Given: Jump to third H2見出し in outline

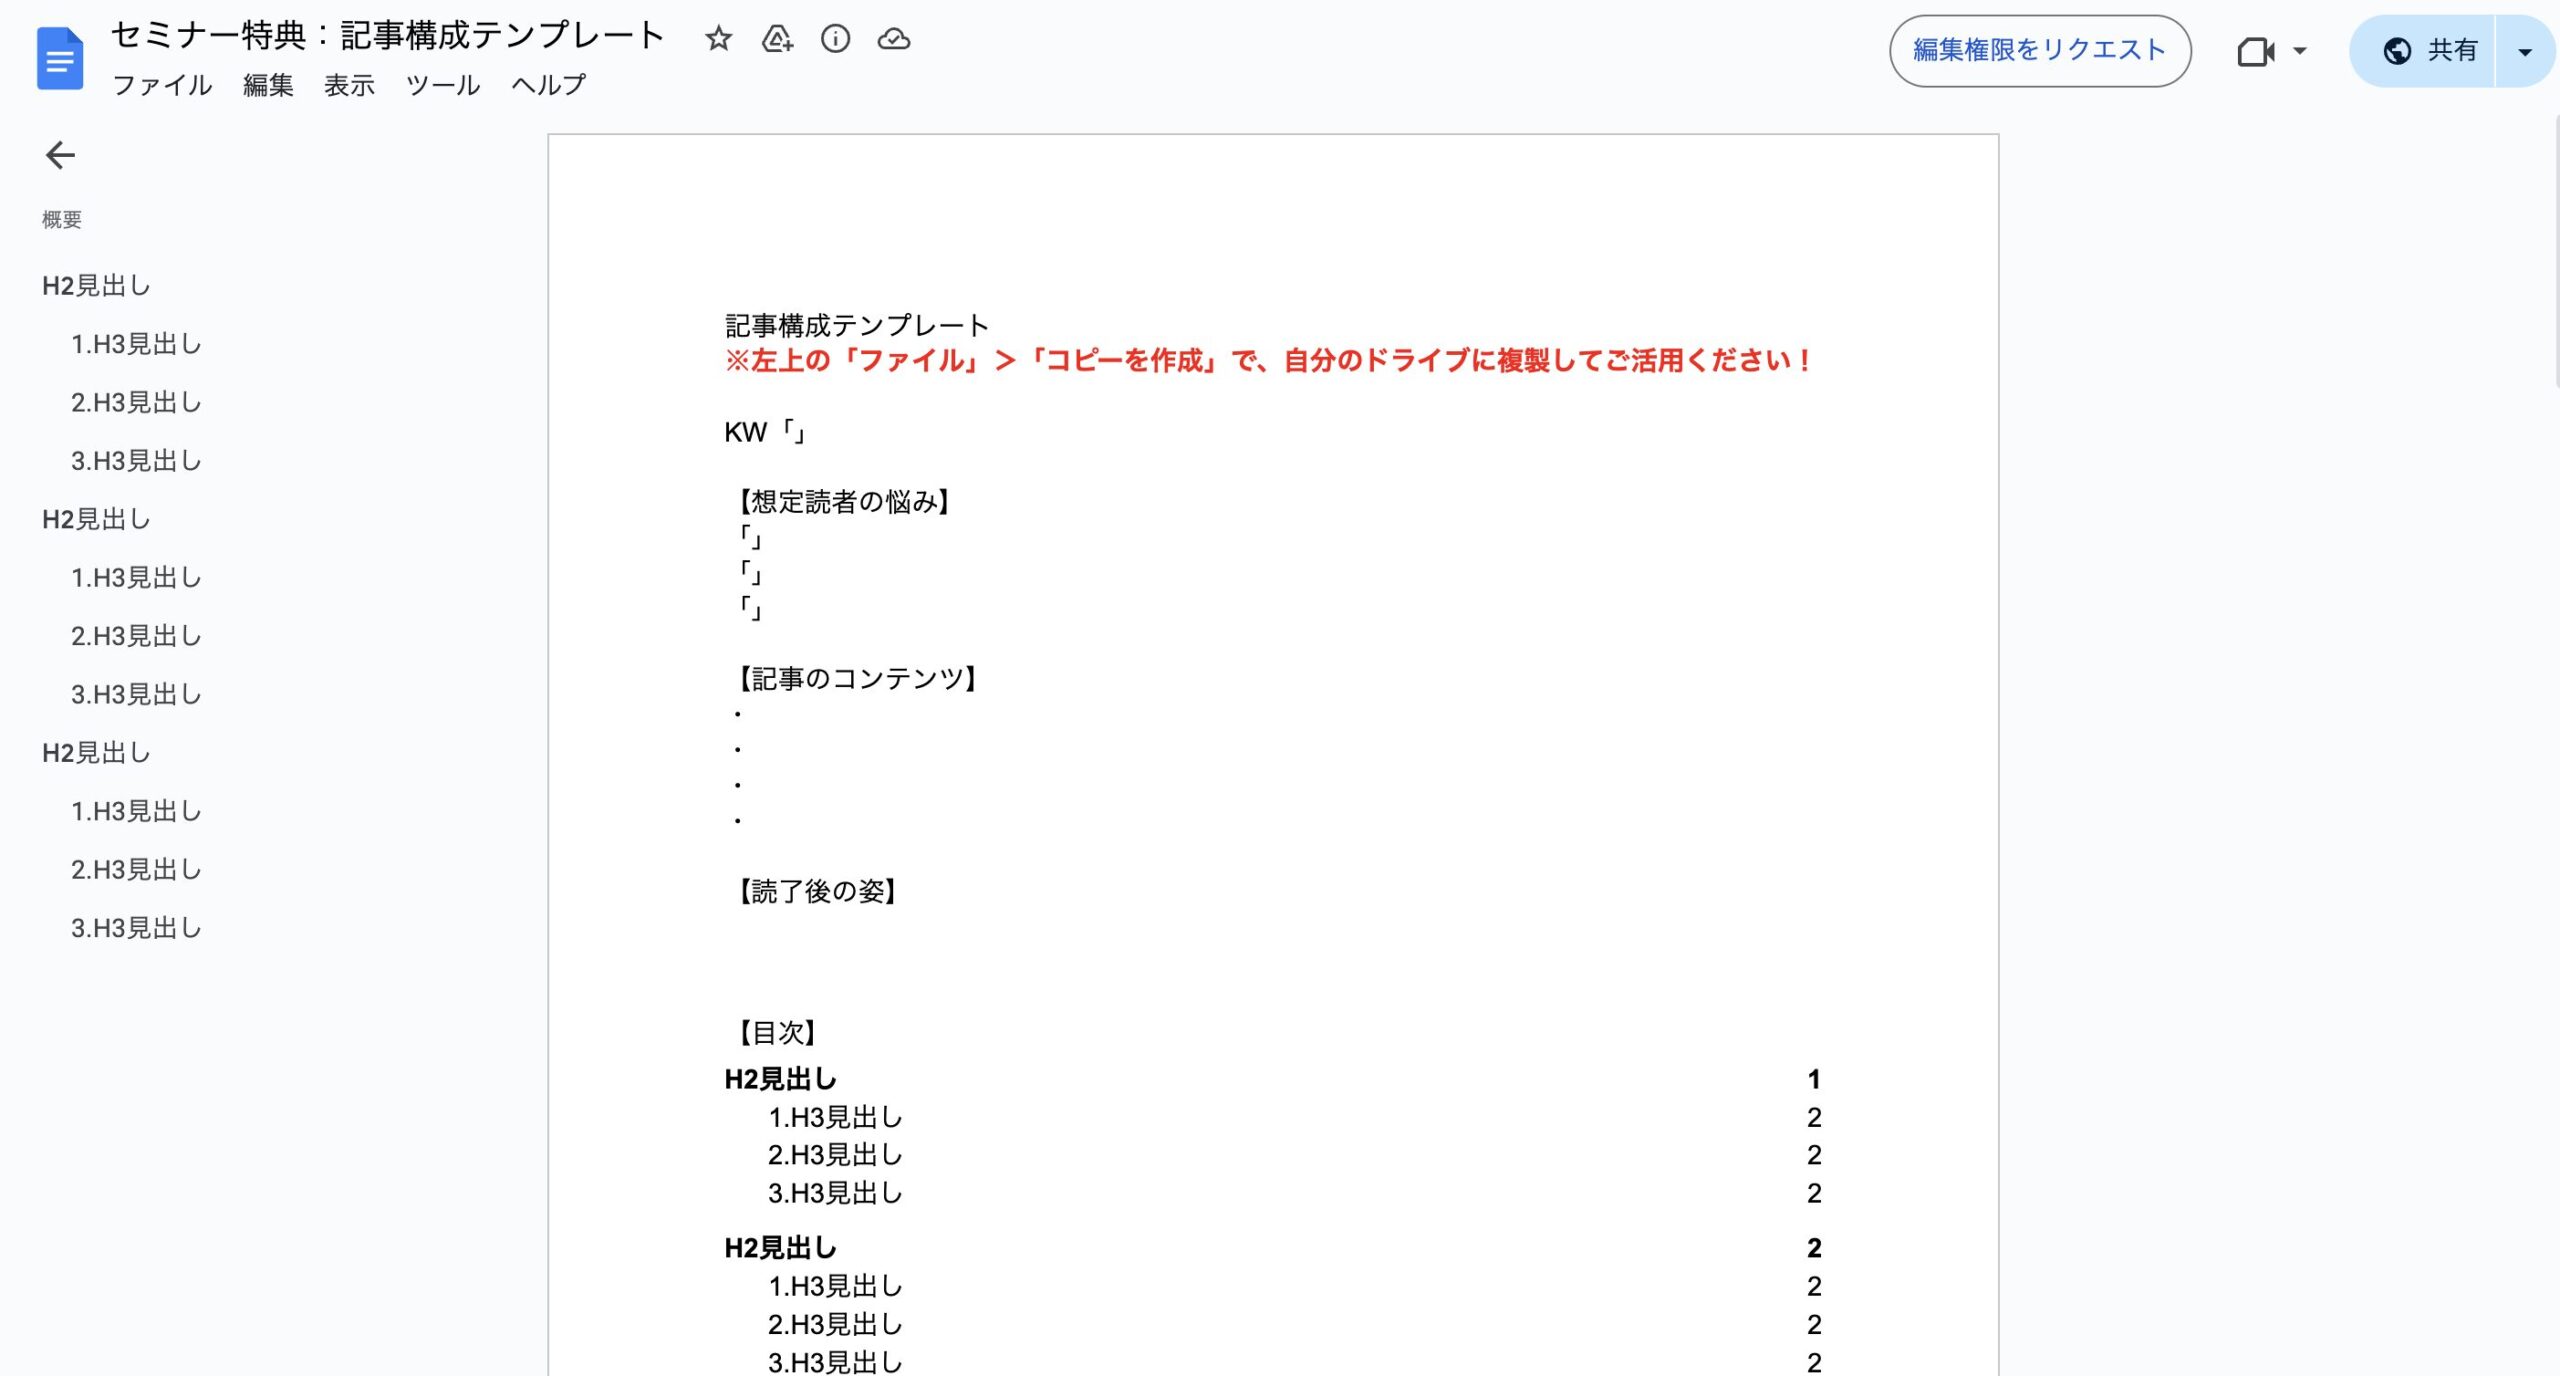Looking at the screenshot, I should pos(96,753).
